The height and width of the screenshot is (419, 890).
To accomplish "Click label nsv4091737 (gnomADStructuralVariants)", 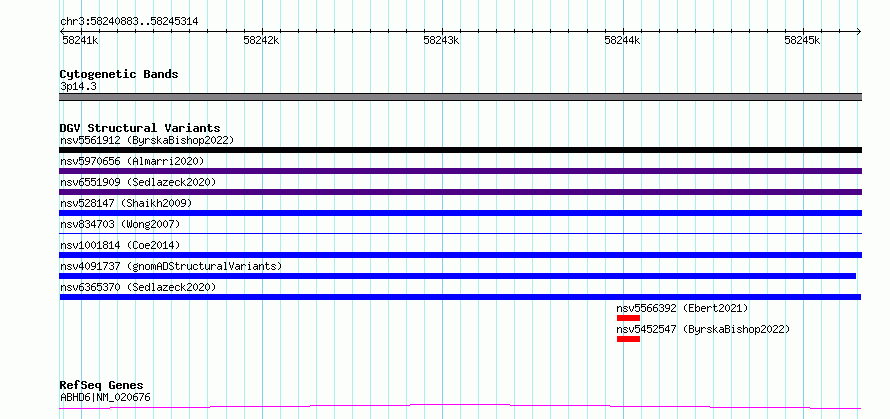I will click(171, 266).
